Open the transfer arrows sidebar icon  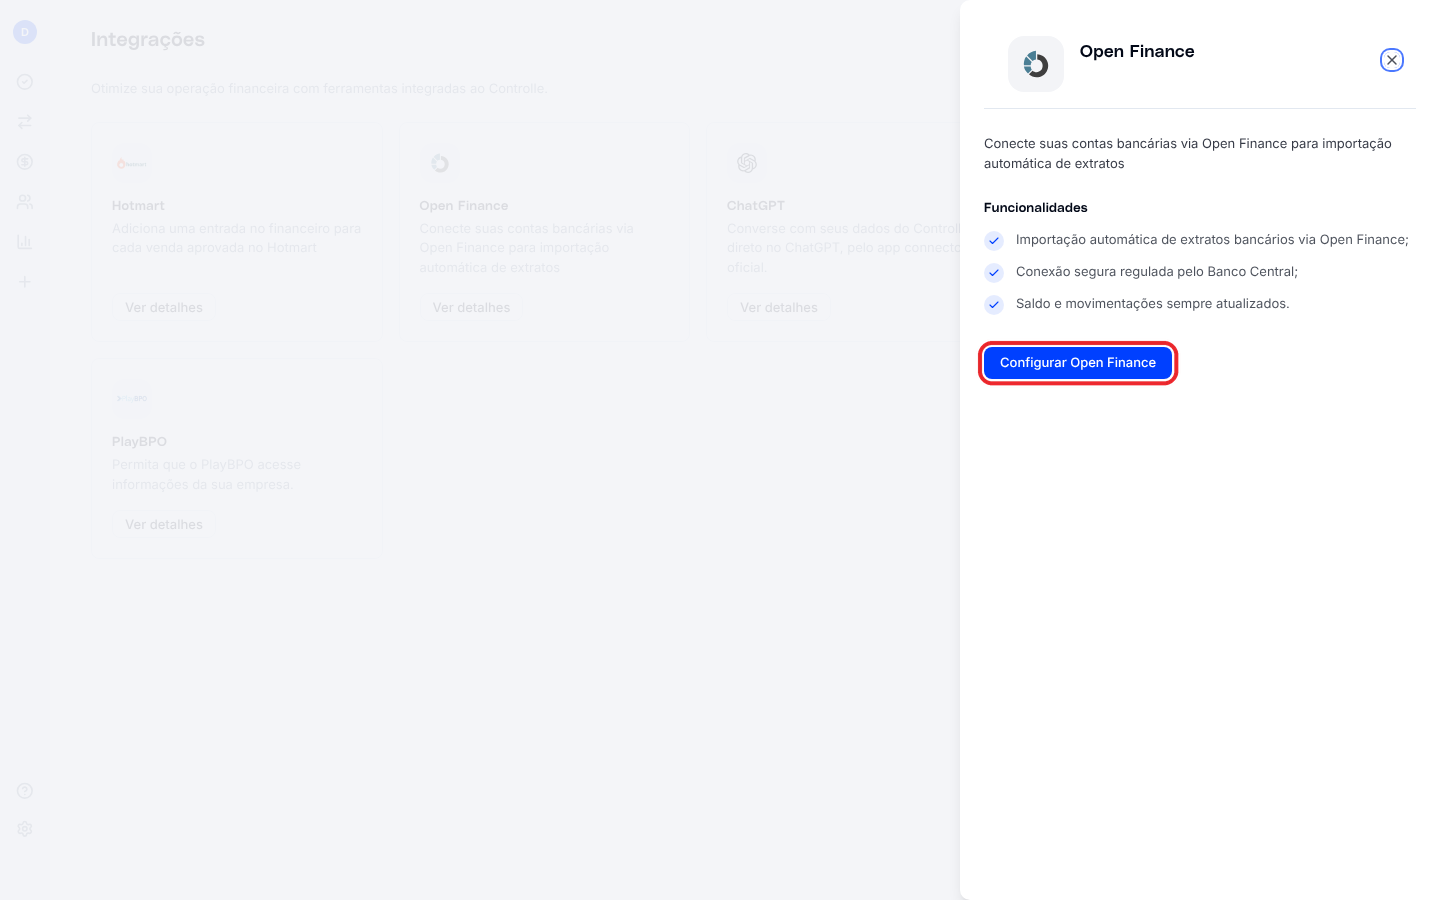point(25,122)
